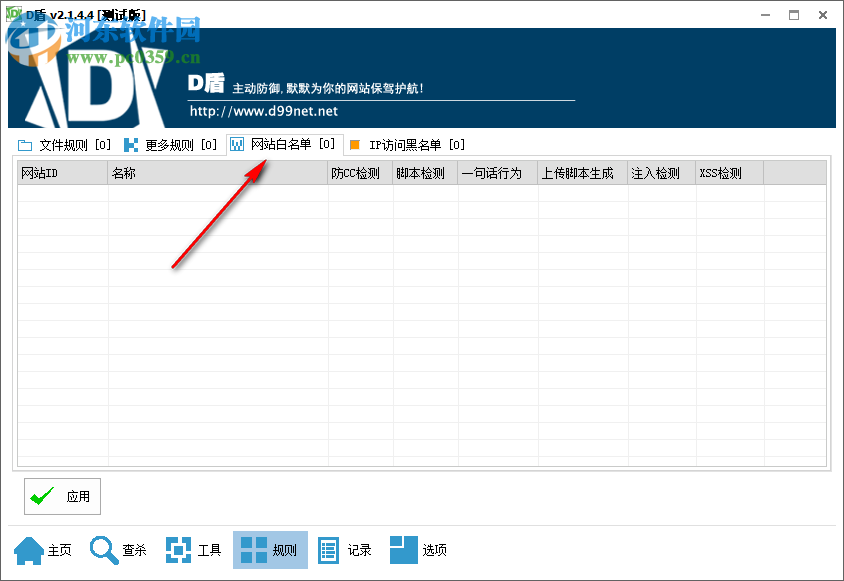Open the 记录 log list icon
This screenshot has width=844, height=581.
click(x=328, y=550)
